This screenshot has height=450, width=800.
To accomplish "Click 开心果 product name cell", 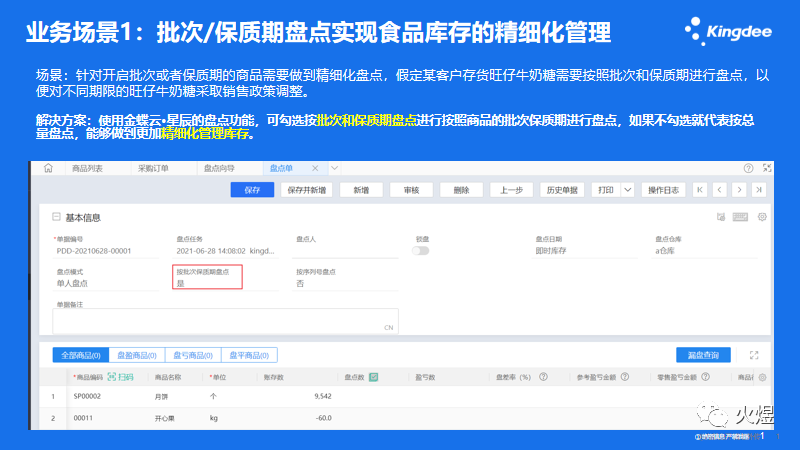I will click(164, 418).
